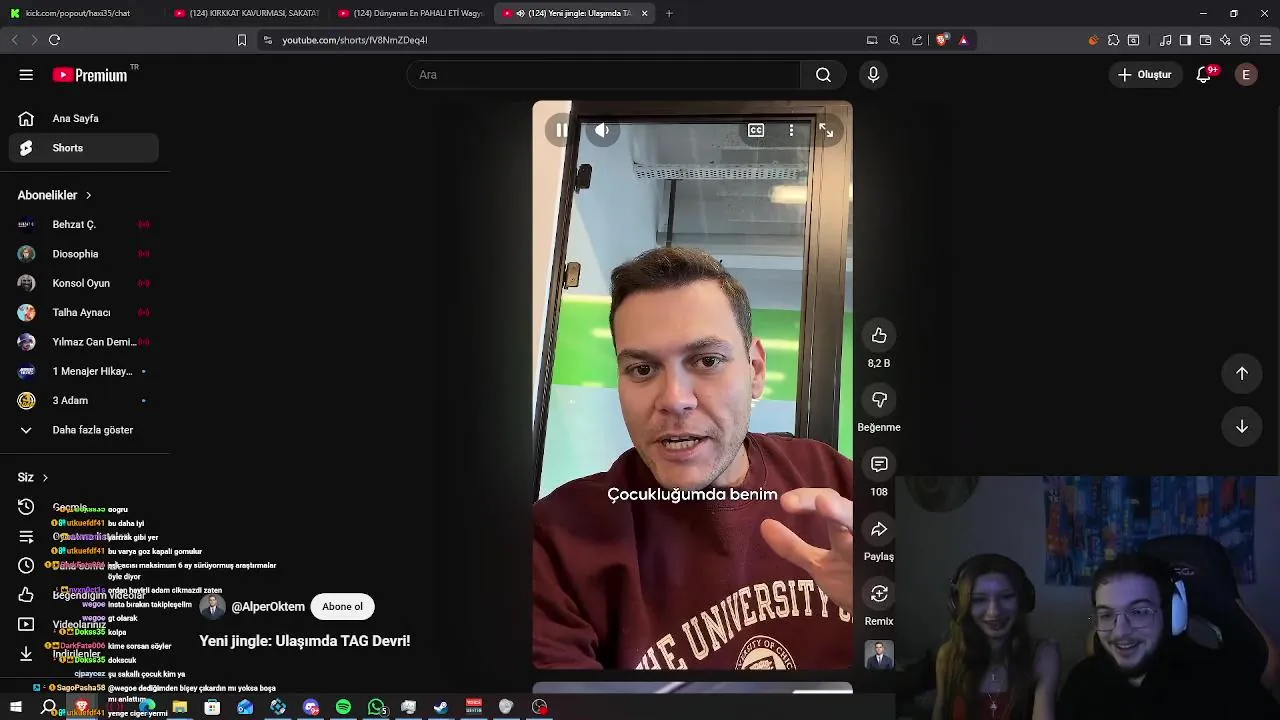Share the Short via Paylaş

click(879, 529)
